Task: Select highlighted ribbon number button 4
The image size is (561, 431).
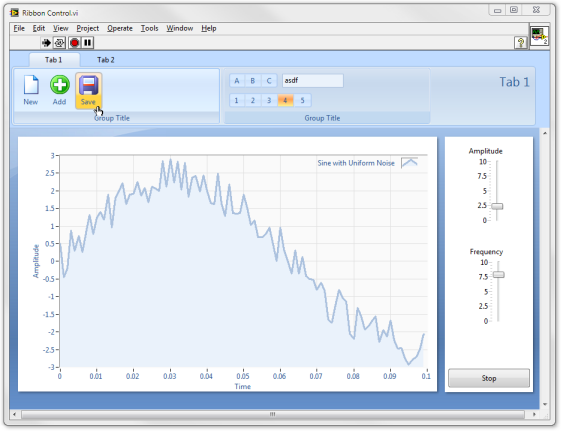Action: (286, 101)
